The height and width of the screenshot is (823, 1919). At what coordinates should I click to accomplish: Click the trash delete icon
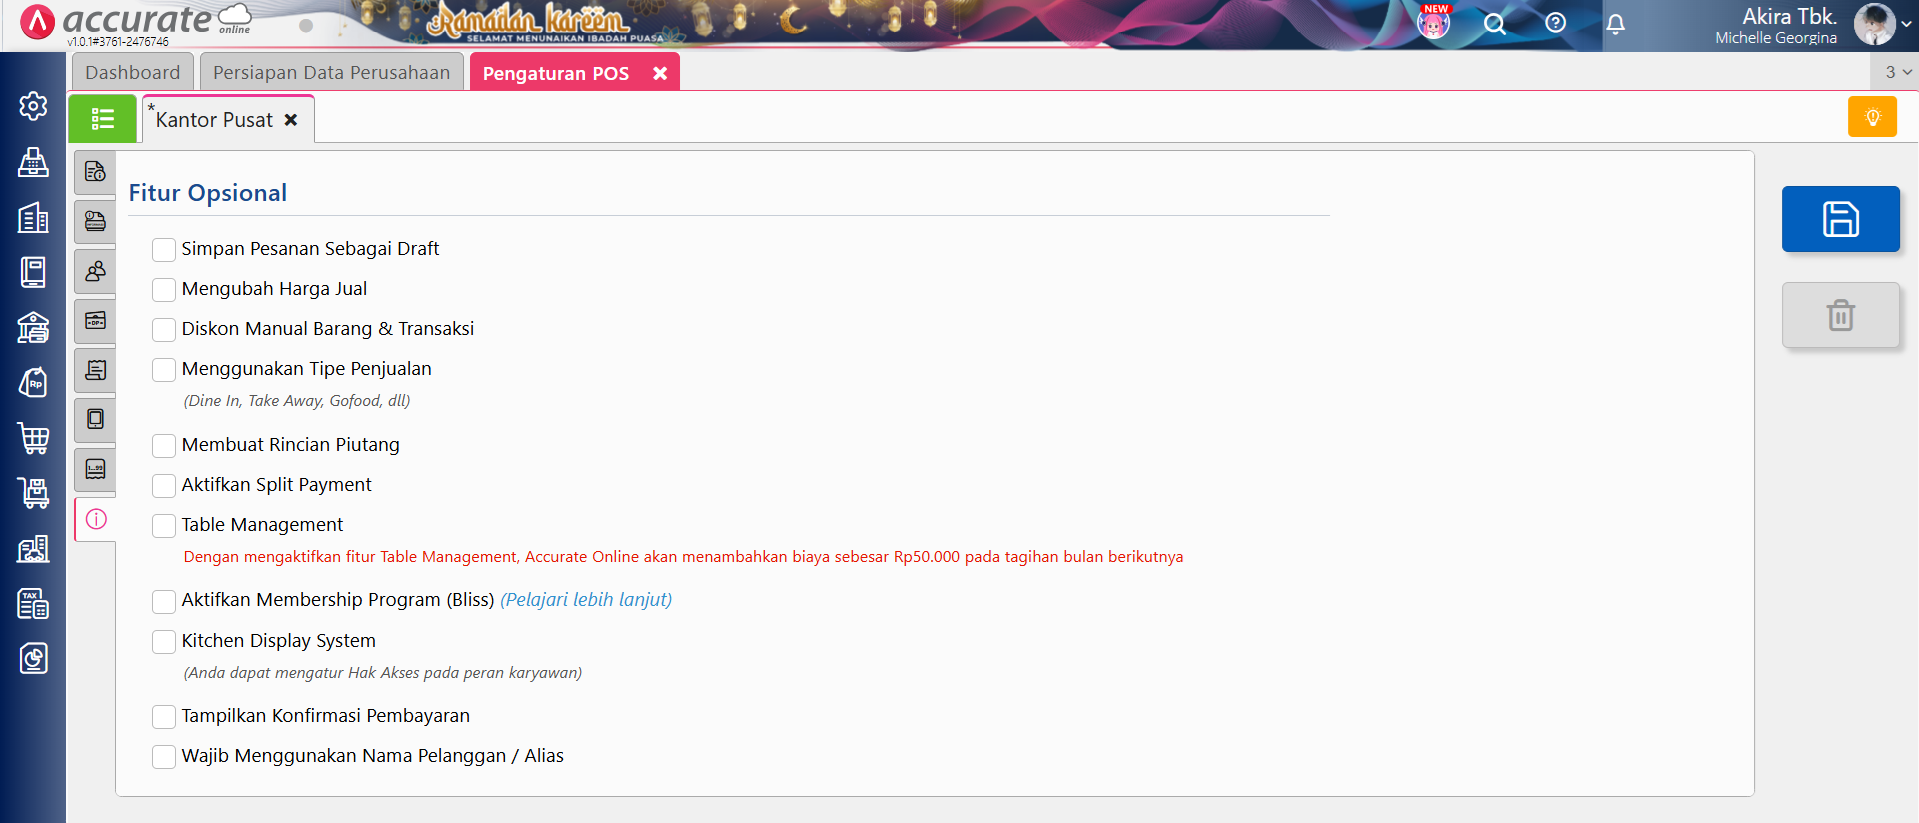coord(1840,315)
